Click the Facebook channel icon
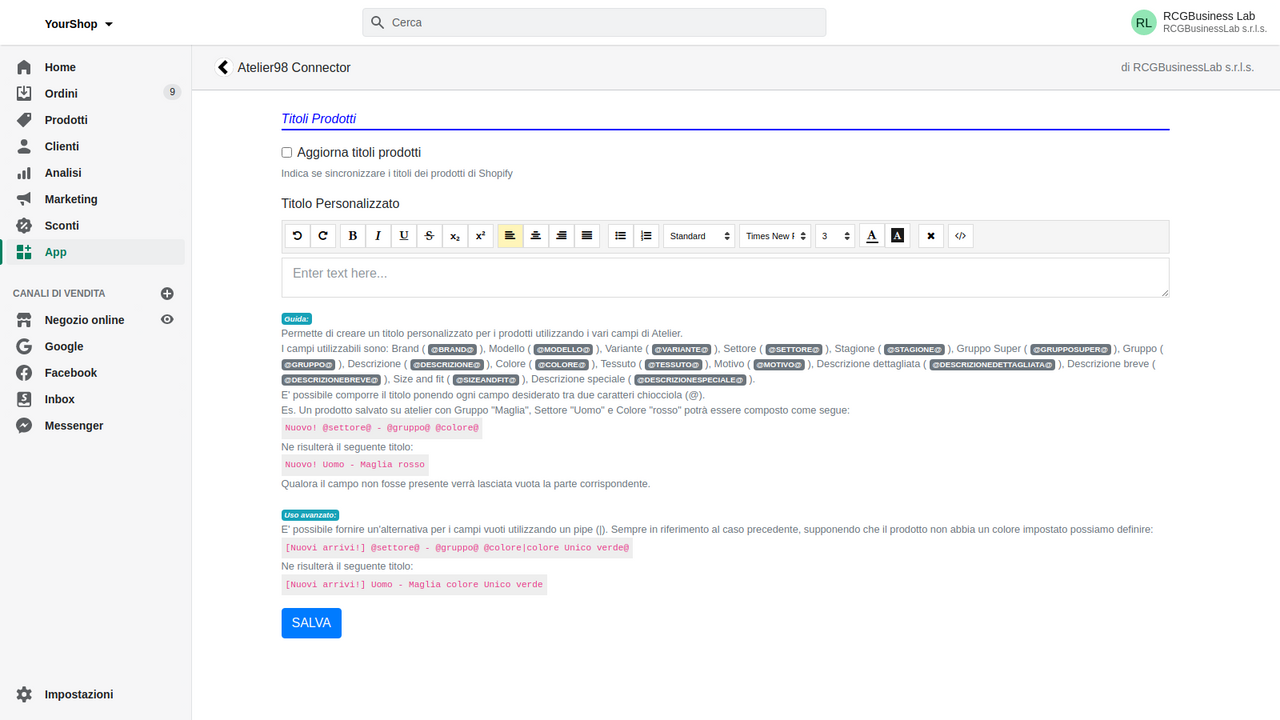1280x720 pixels. click(x=24, y=373)
